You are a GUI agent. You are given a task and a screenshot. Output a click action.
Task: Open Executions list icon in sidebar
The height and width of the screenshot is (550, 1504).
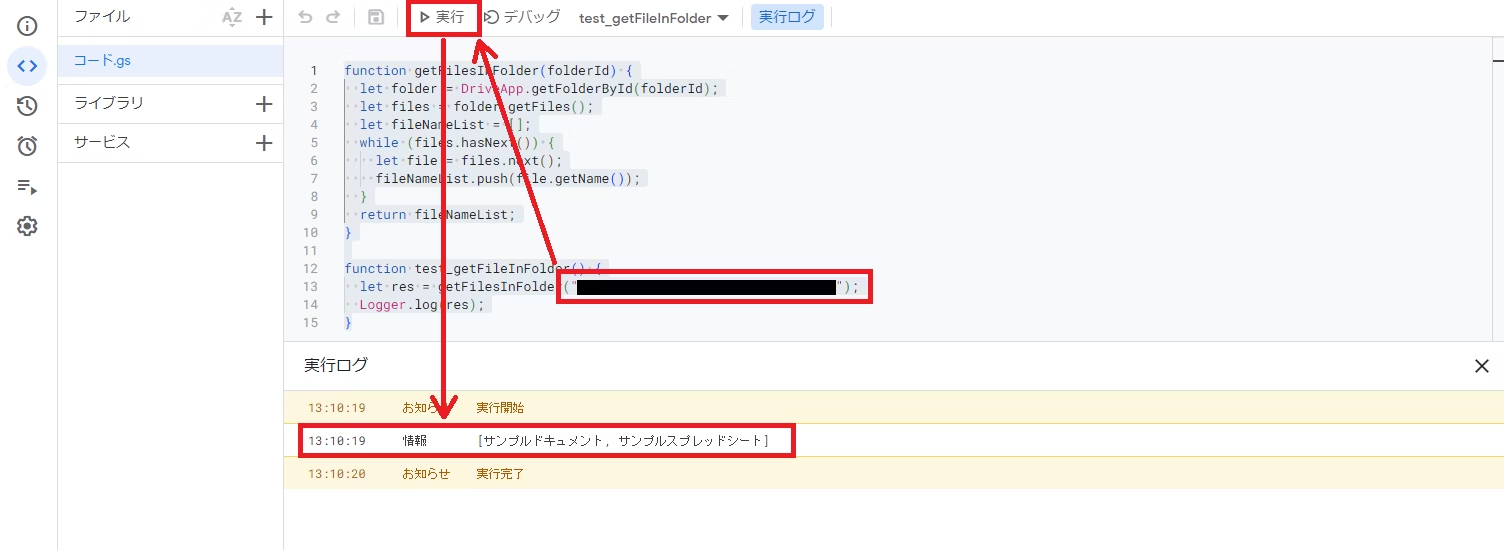pos(27,186)
